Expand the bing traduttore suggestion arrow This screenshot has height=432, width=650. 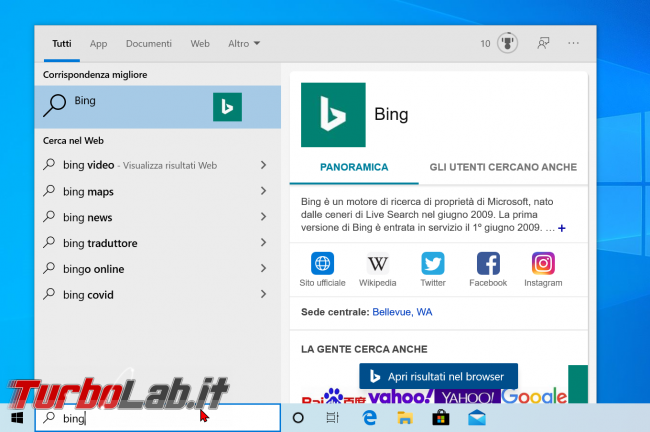pos(263,243)
